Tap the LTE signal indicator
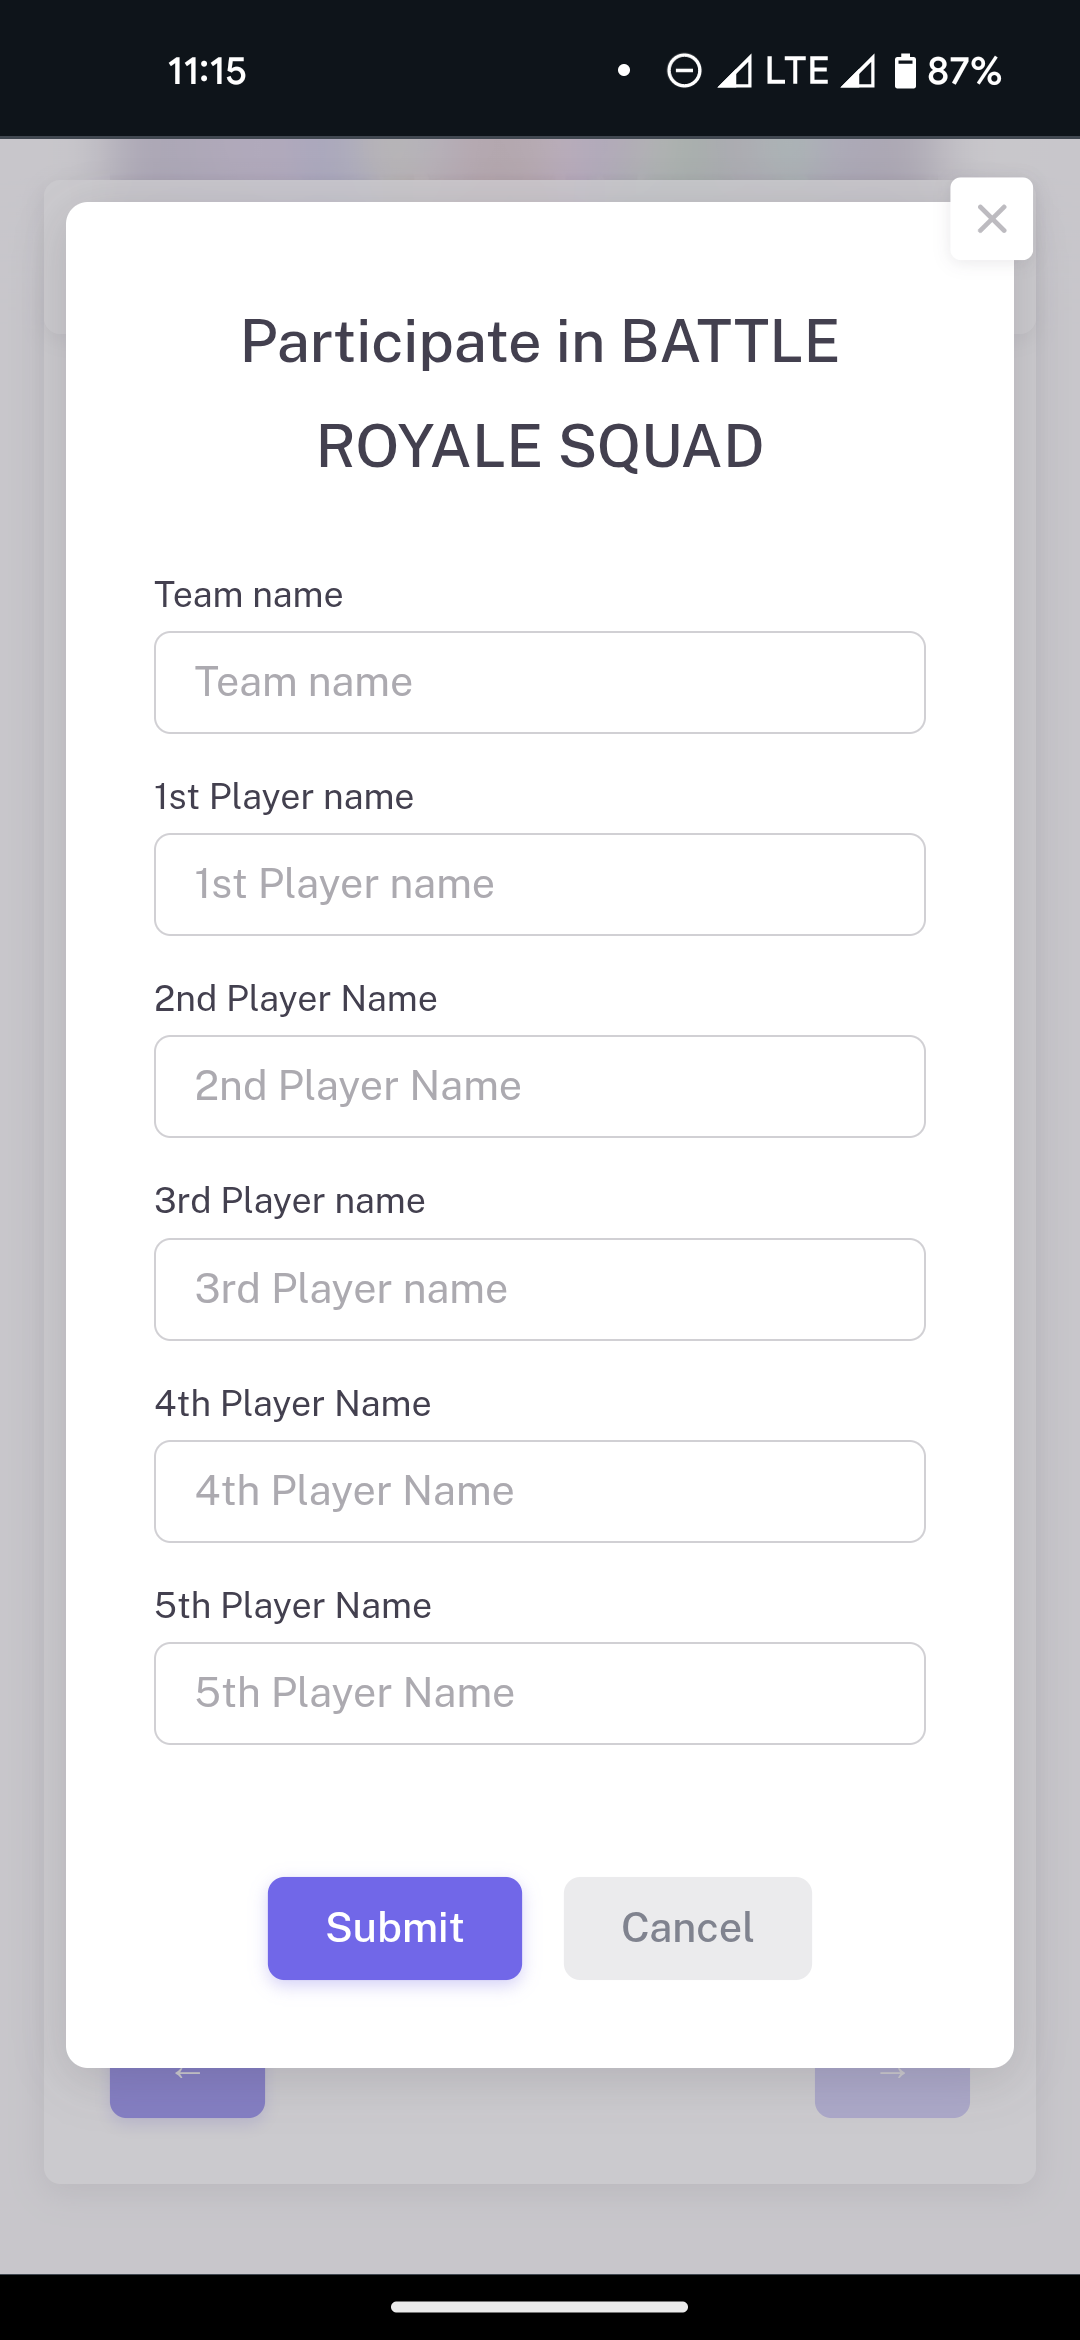Viewport: 1080px width, 2340px height. tap(796, 71)
